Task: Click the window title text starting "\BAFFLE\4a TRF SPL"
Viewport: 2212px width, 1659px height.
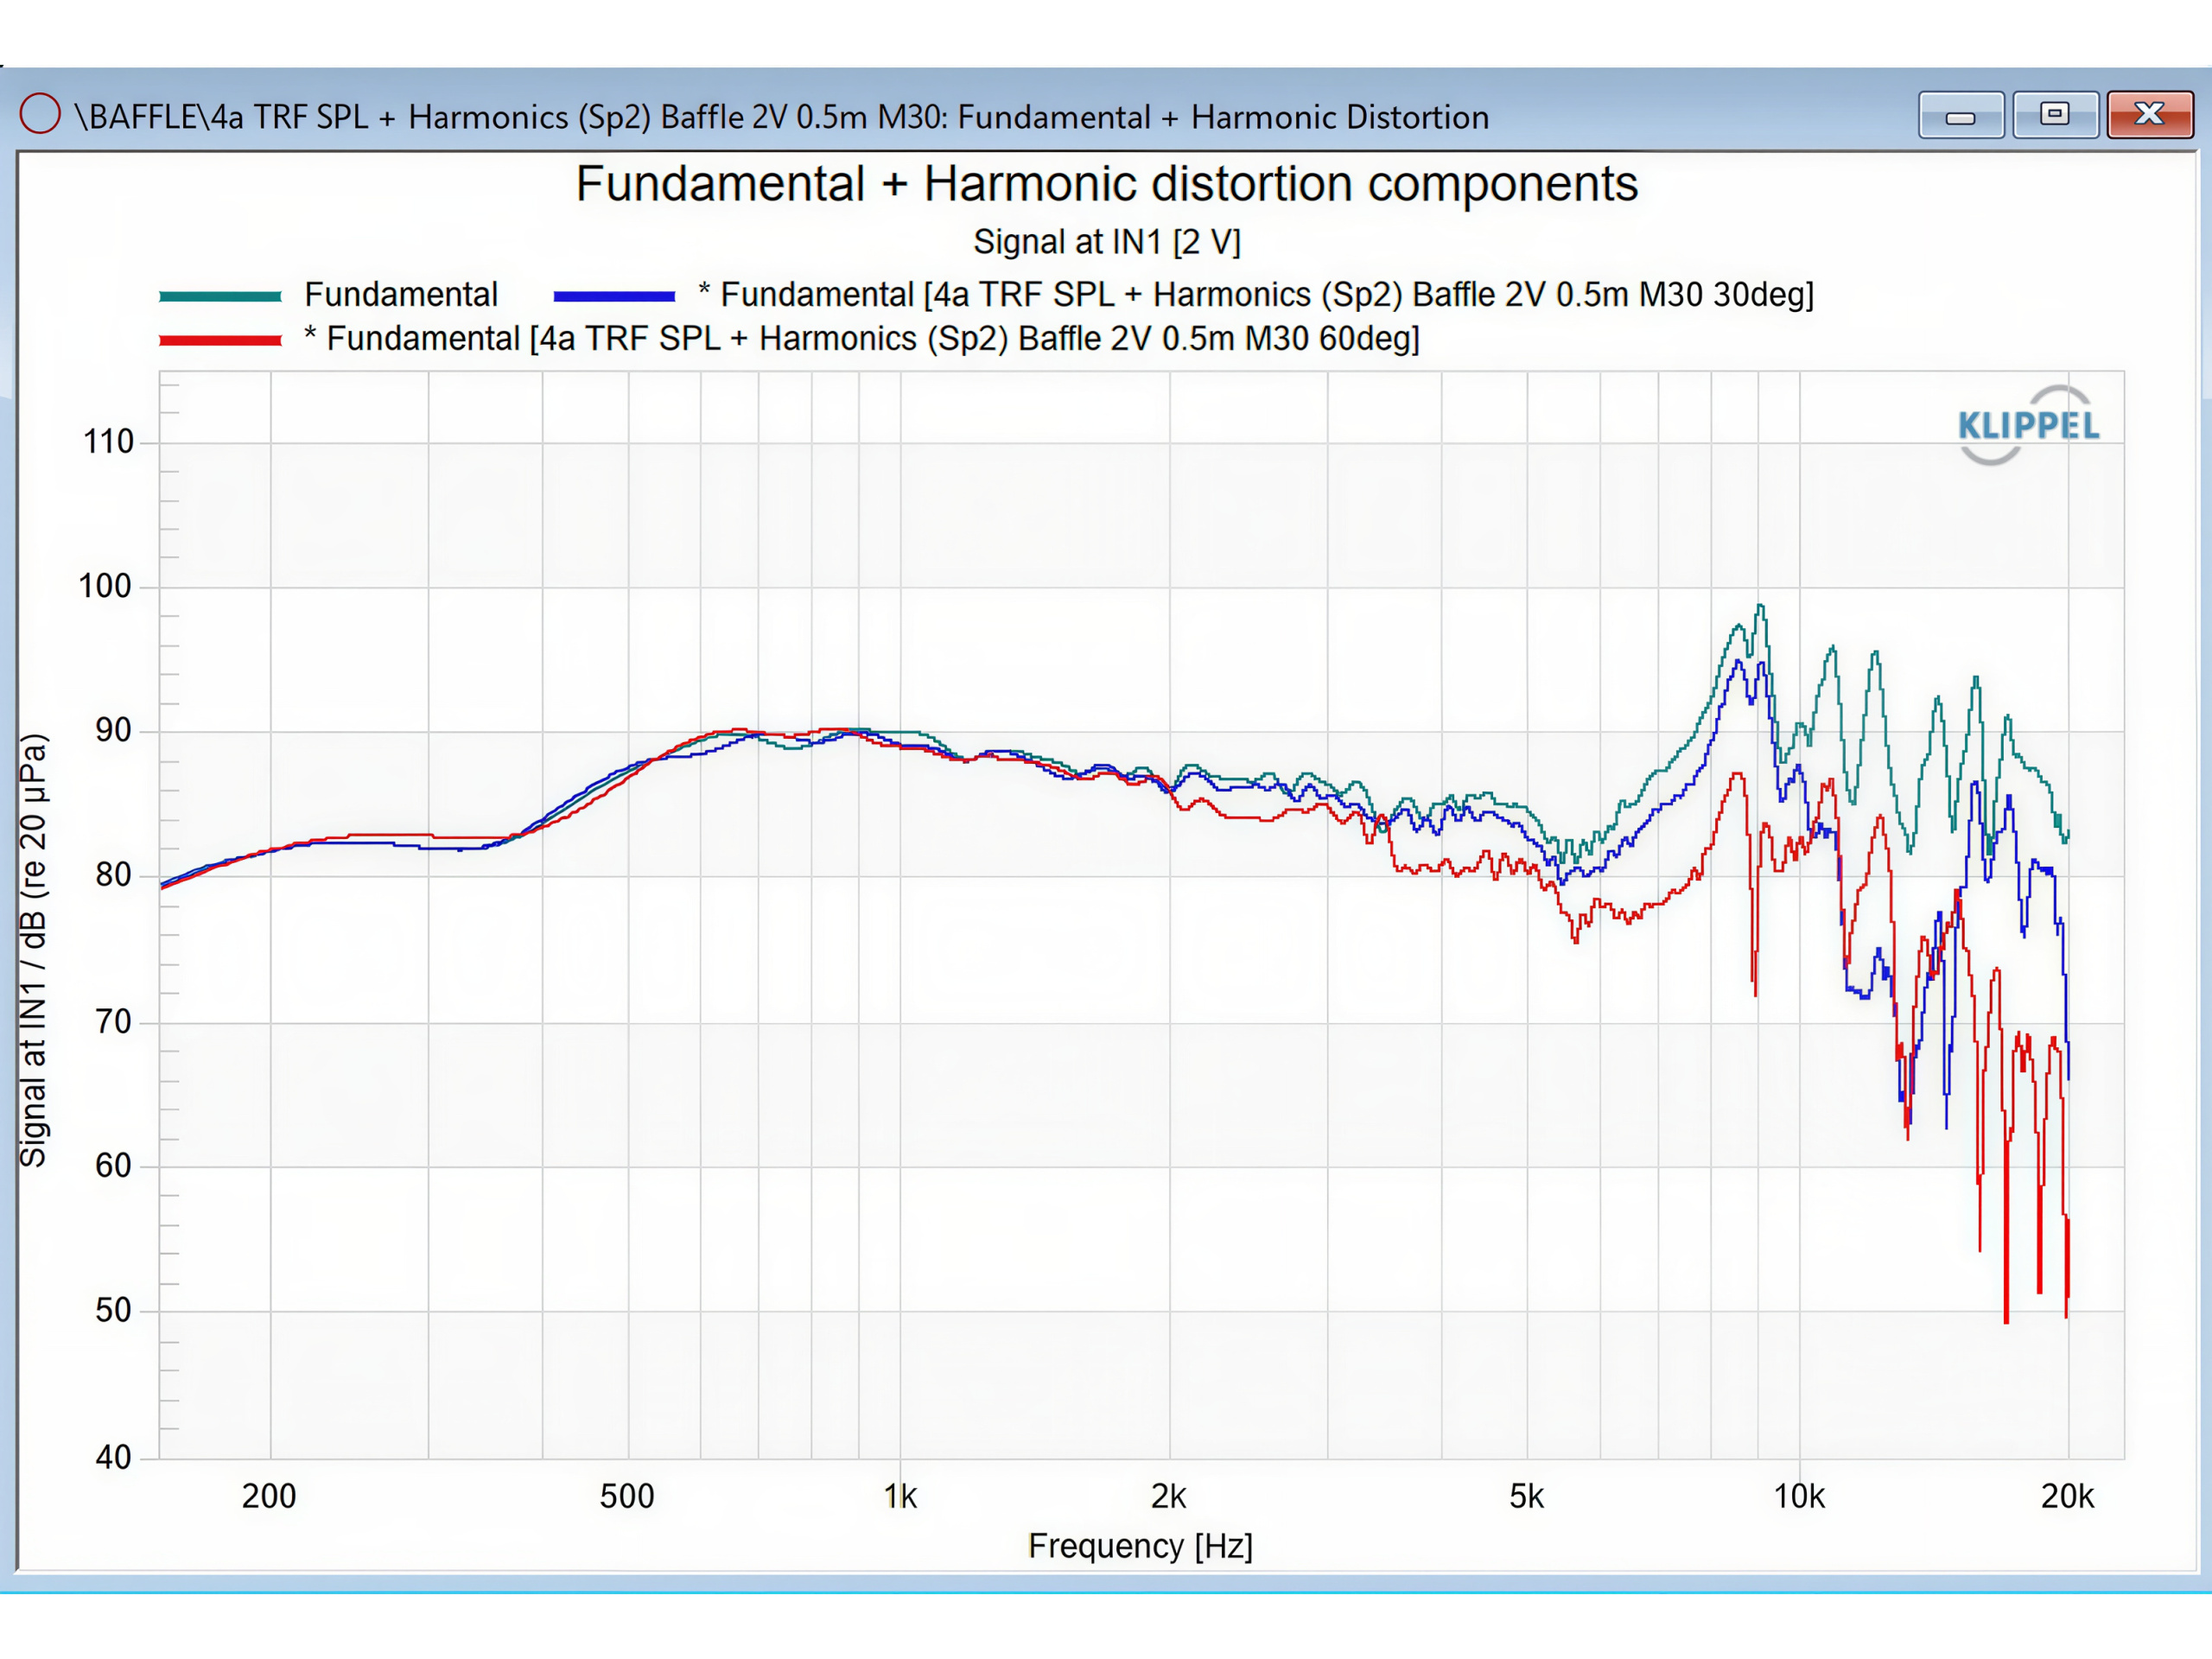Action: (x=781, y=117)
